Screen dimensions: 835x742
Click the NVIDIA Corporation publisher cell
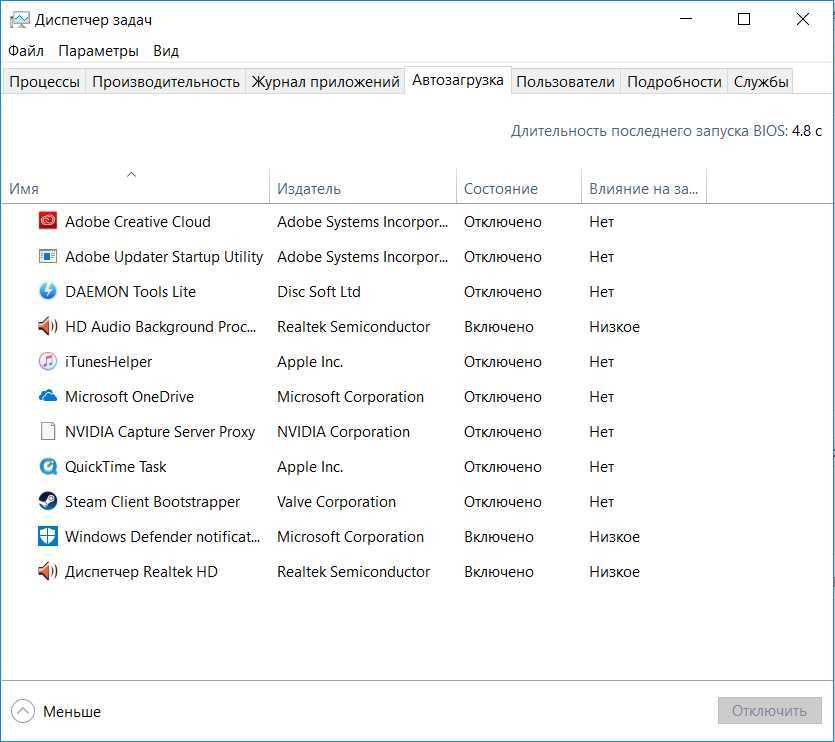pos(343,431)
